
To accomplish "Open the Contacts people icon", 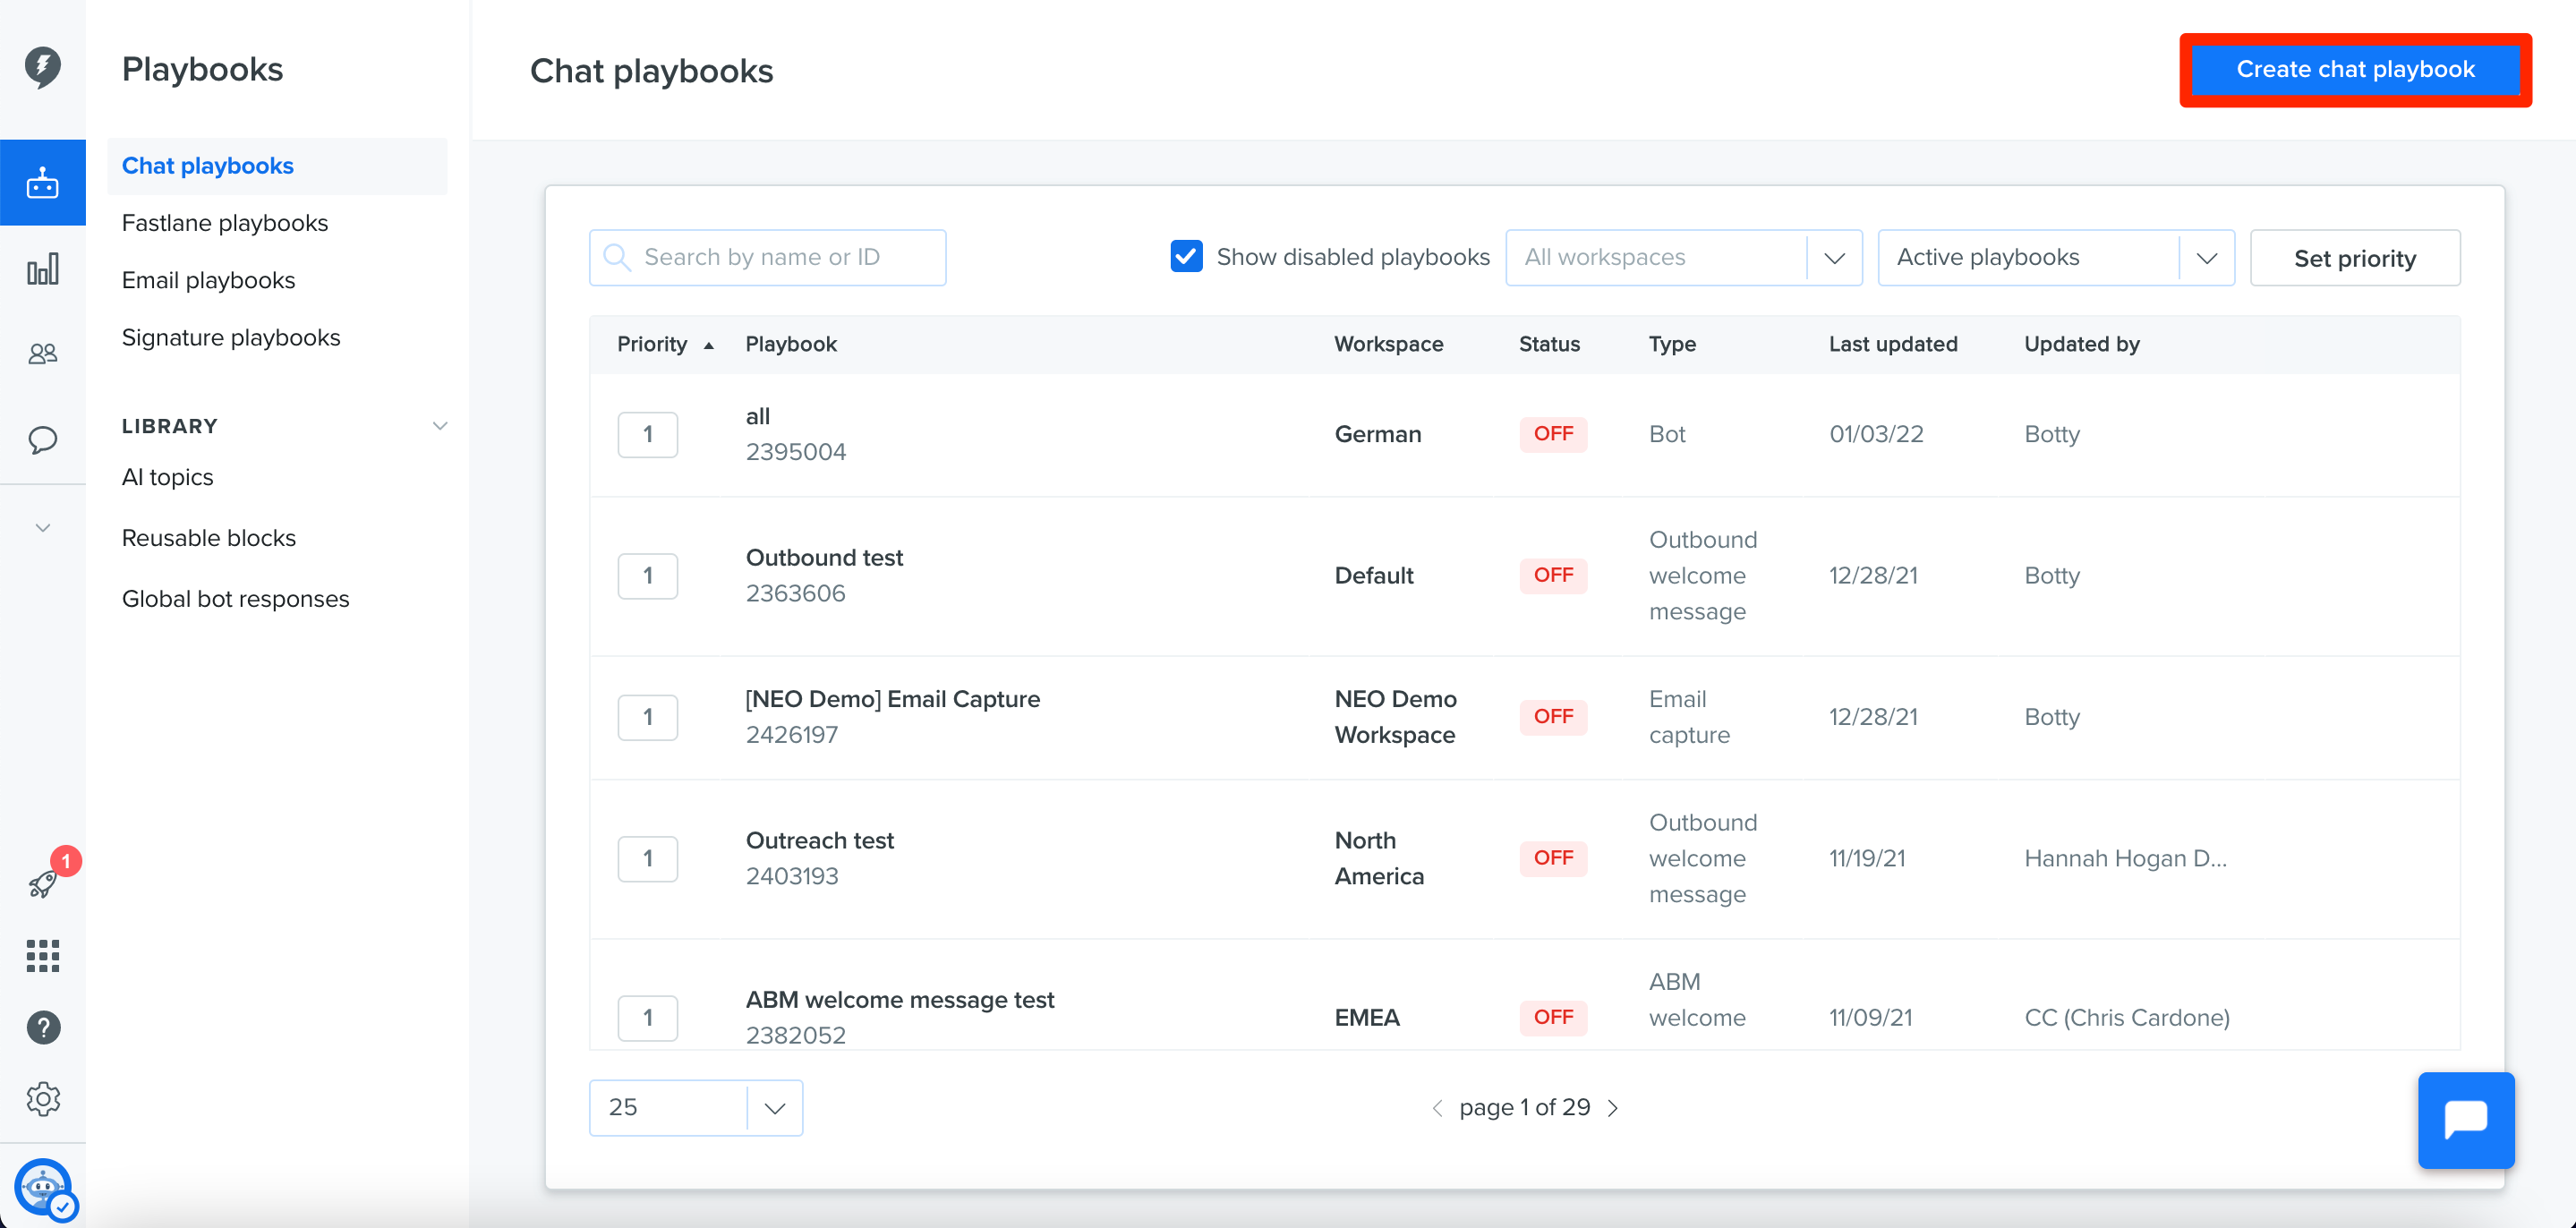I will pos(42,353).
